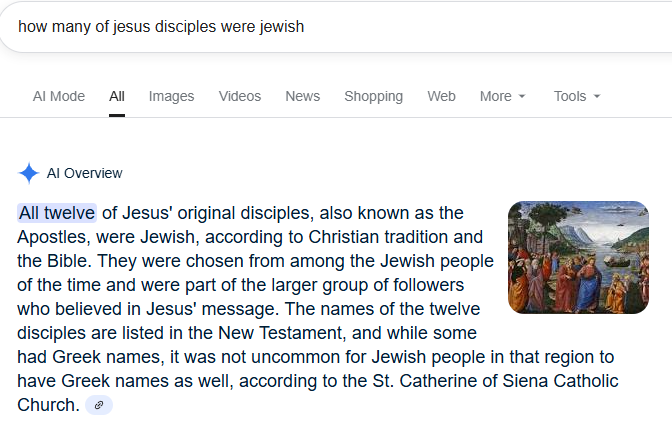Click the AI Overview sparkle icon
672x438 pixels.
tap(29, 173)
